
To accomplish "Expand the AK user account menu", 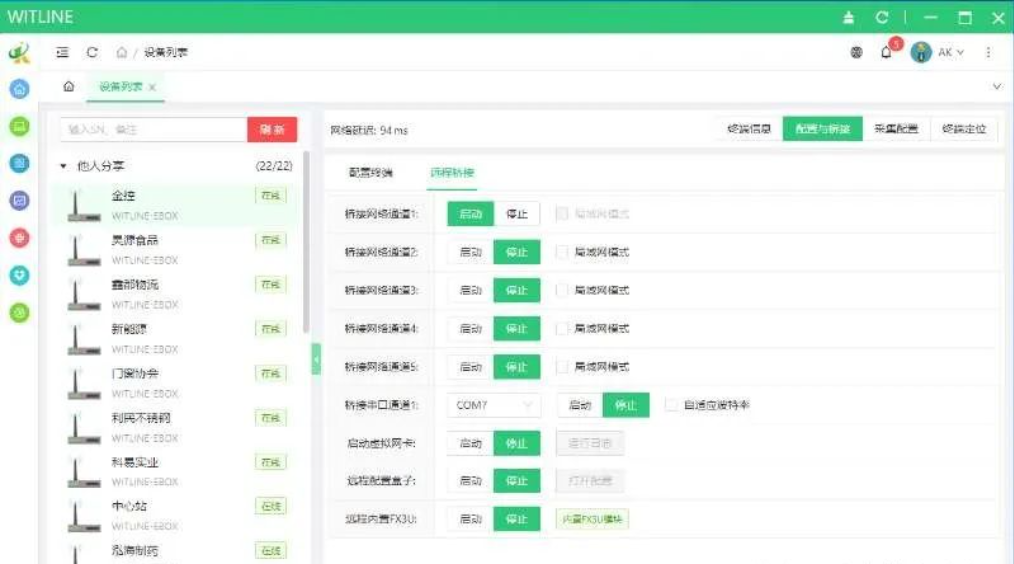I will pyautogui.click(x=947, y=53).
